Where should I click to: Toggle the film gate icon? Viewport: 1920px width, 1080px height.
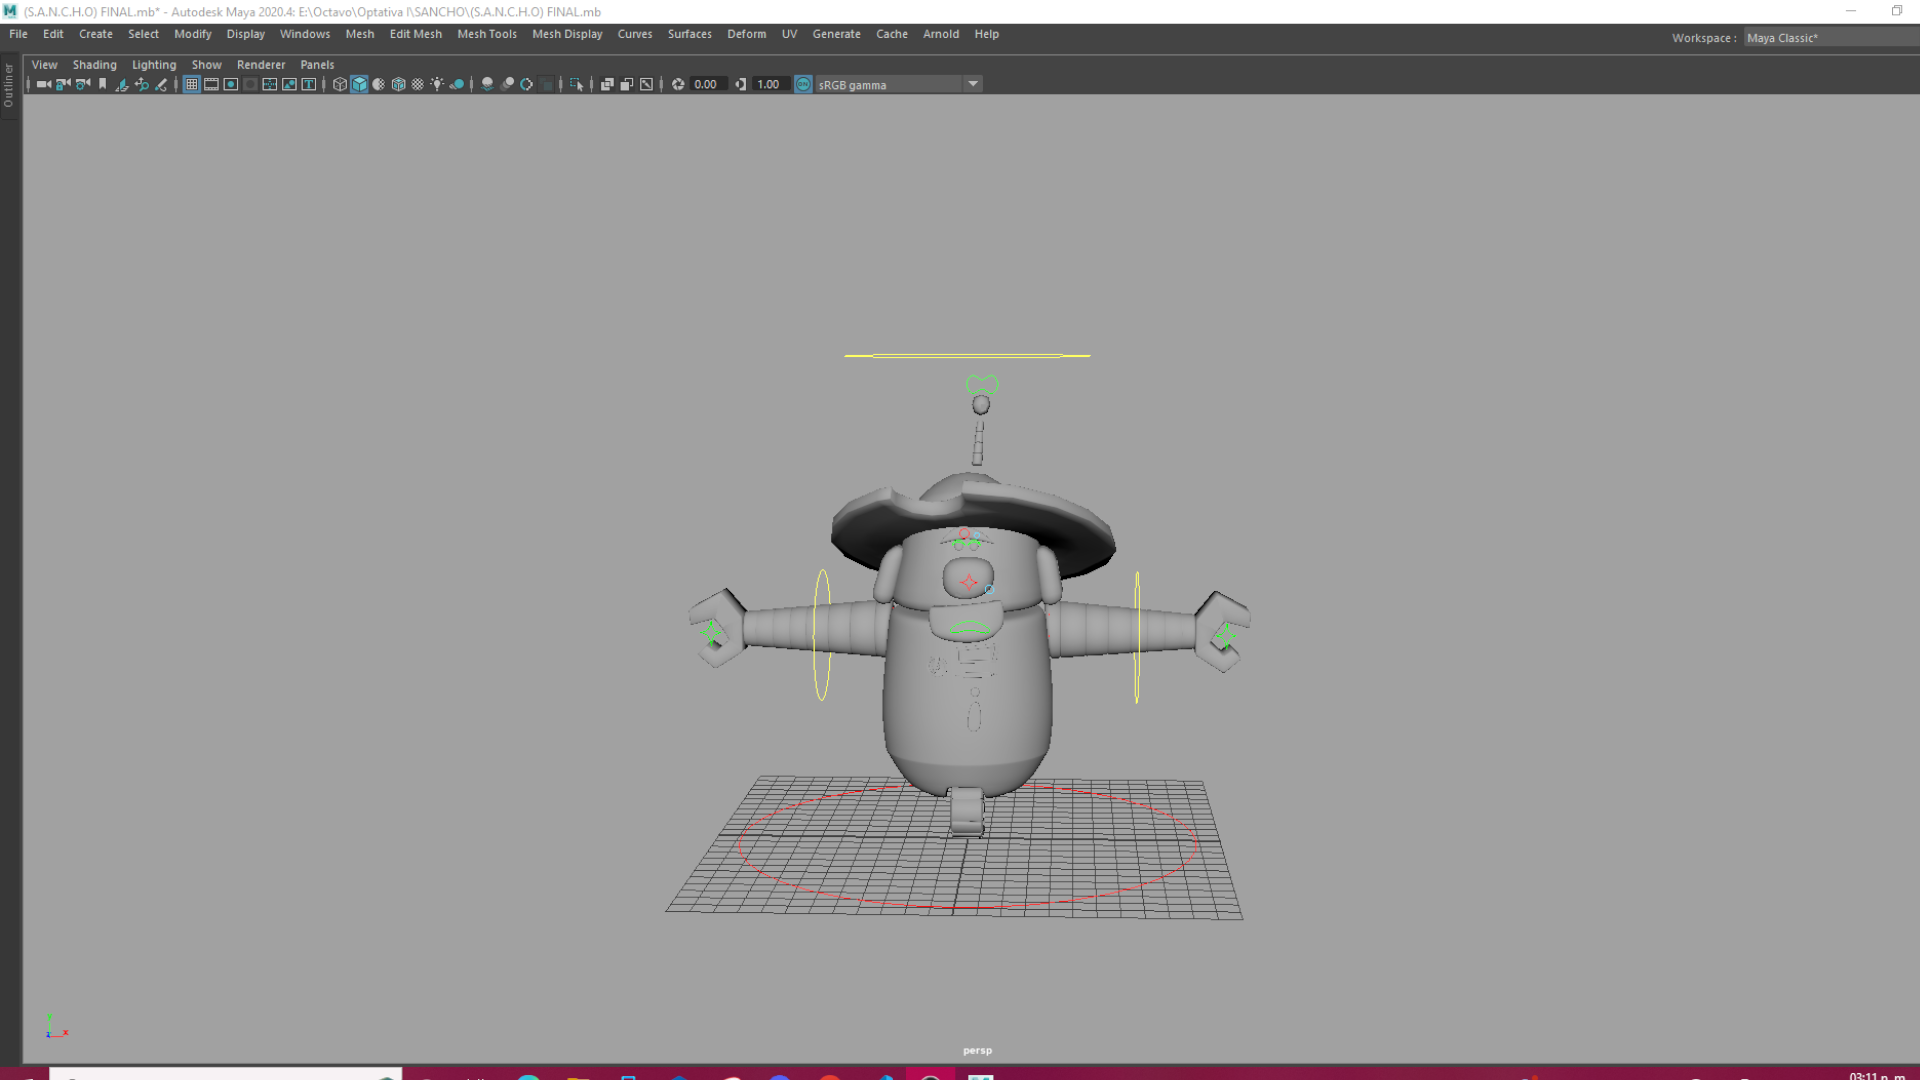pyautogui.click(x=211, y=85)
